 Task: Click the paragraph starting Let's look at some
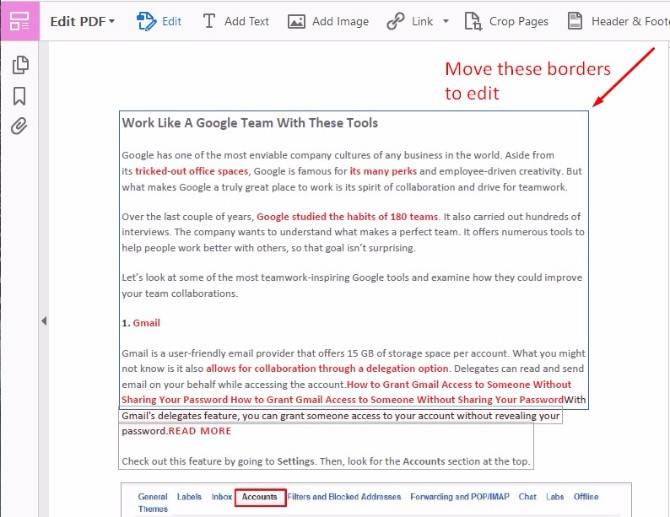(352, 285)
